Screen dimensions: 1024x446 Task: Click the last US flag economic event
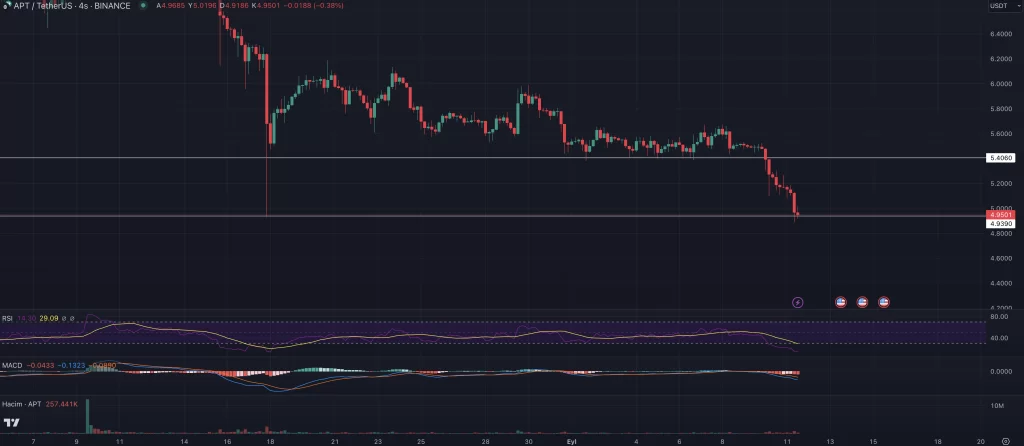[x=884, y=301]
